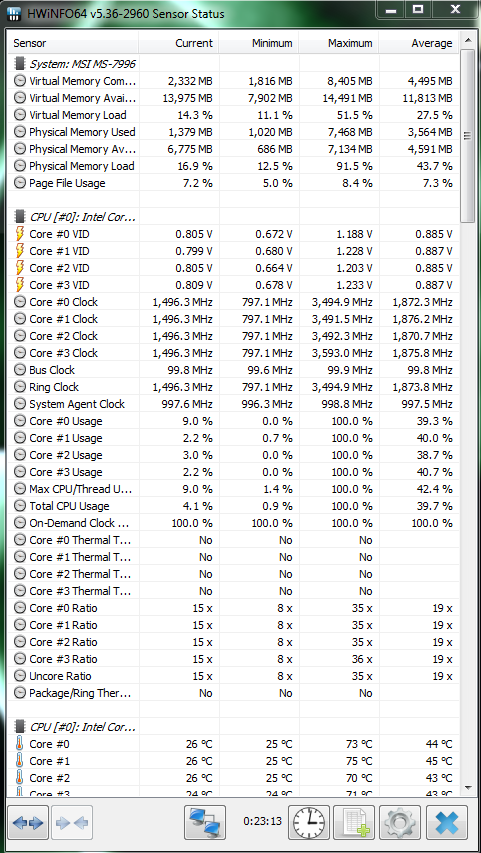Open the network remote monitoring icon

point(205,823)
